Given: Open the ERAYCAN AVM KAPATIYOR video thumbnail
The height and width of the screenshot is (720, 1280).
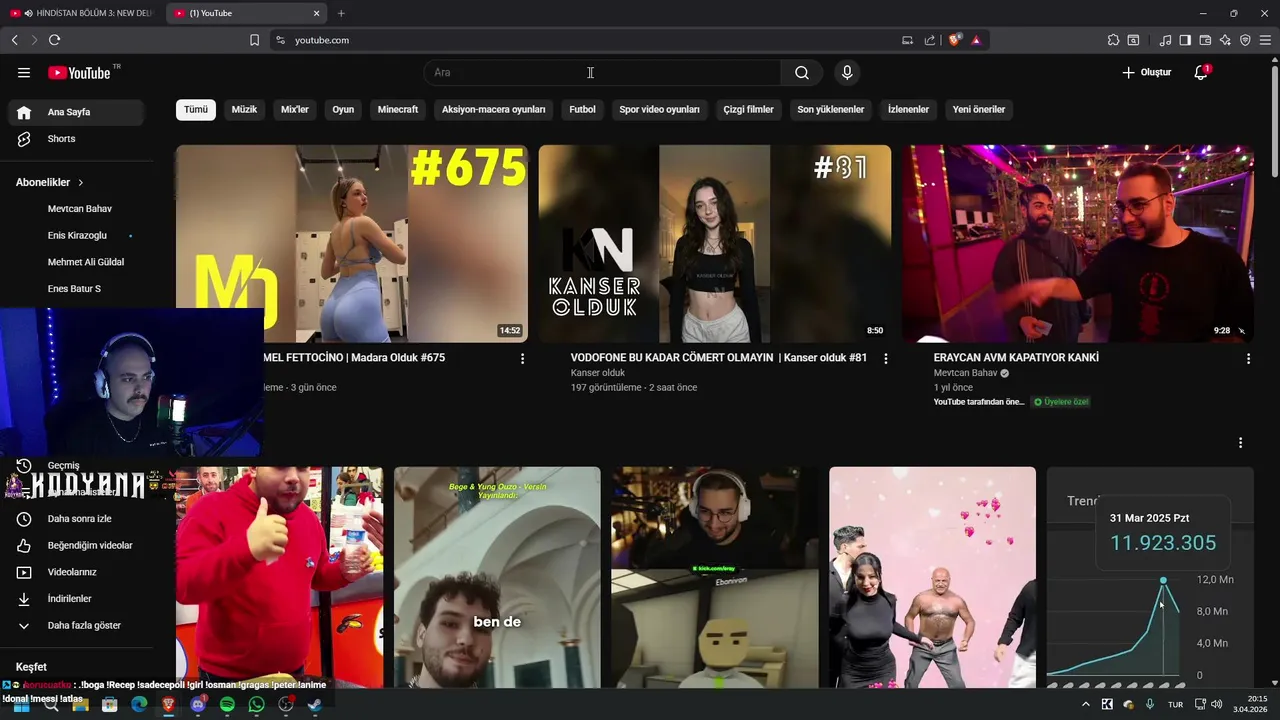Looking at the screenshot, I should coord(1078,243).
